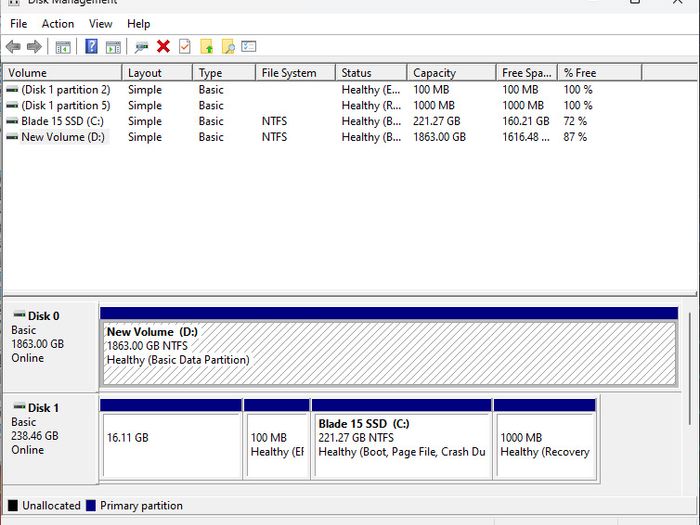Open the Action menu
Screen dimensions: 700x525
pyautogui.click(x=58, y=24)
